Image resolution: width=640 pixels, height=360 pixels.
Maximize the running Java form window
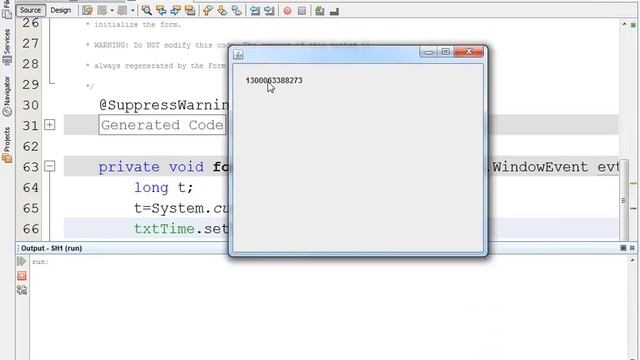(445, 52)
